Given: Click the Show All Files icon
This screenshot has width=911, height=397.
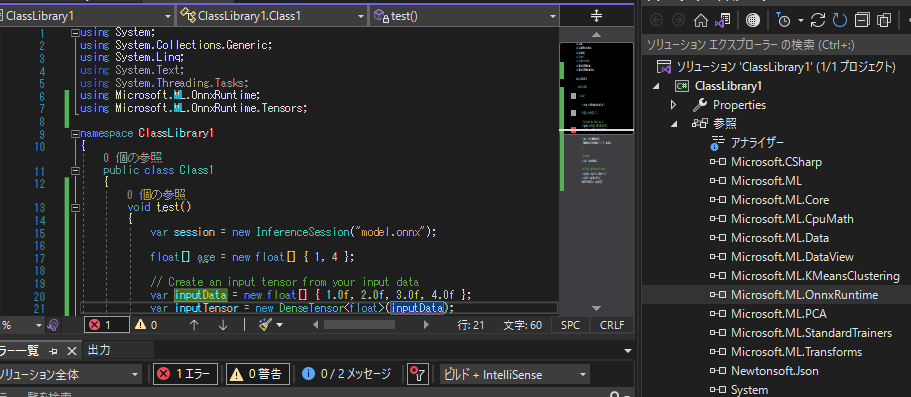Looking at the screenshot, I should pos(884,20).
